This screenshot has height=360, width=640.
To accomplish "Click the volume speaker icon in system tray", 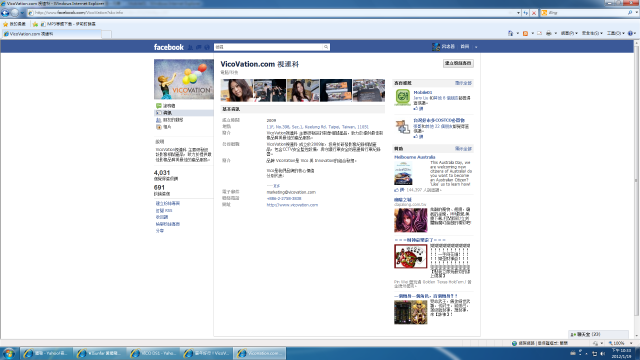I will click(x=602, y=353).
